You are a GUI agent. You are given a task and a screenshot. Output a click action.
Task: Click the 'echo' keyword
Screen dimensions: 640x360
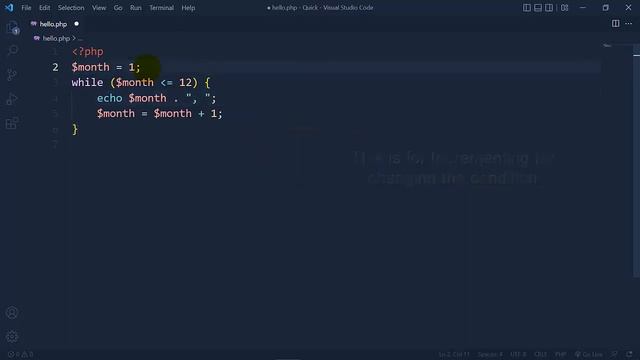[x=110, y=98]
